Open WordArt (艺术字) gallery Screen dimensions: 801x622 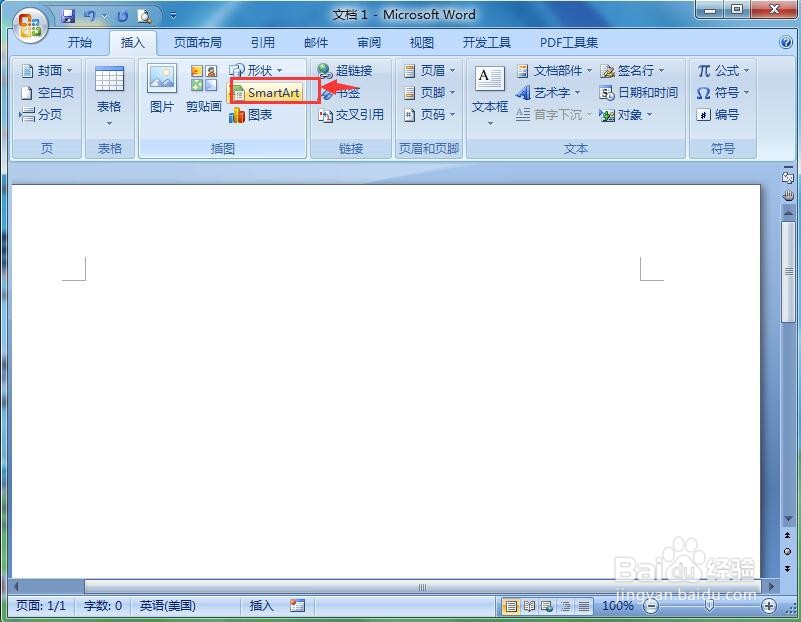click(x=548, y=92)
